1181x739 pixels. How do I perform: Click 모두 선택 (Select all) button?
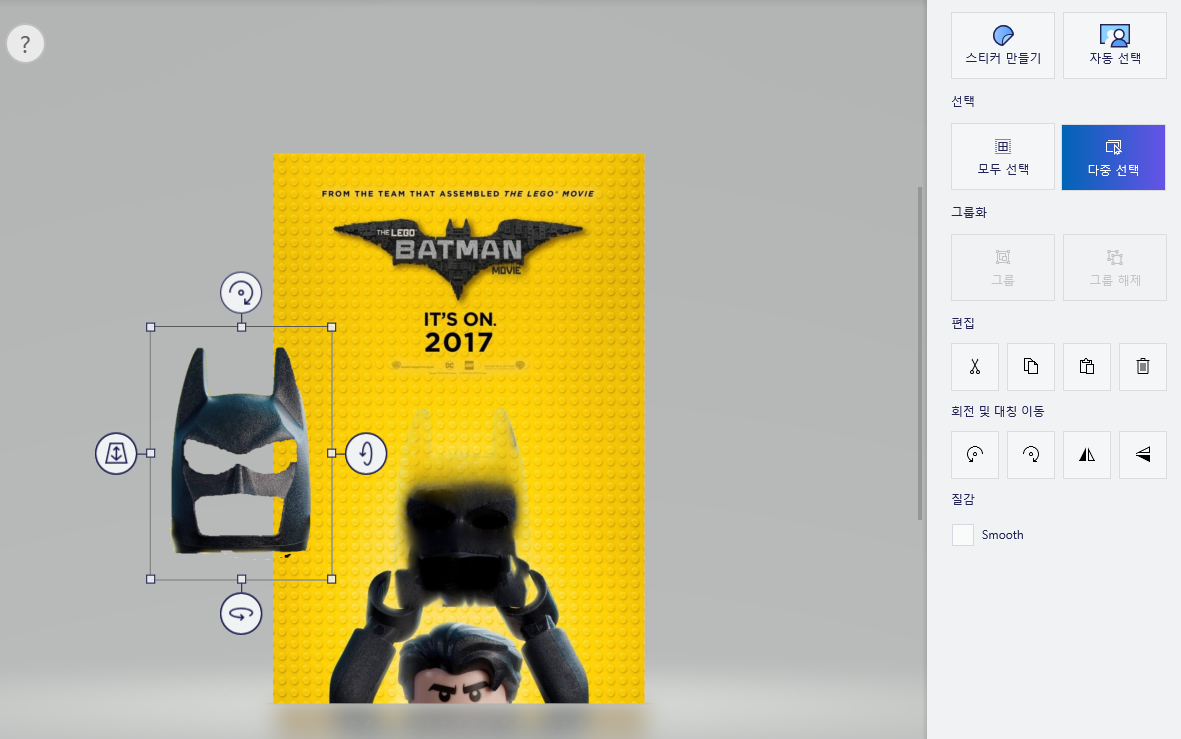(1002, 157)
